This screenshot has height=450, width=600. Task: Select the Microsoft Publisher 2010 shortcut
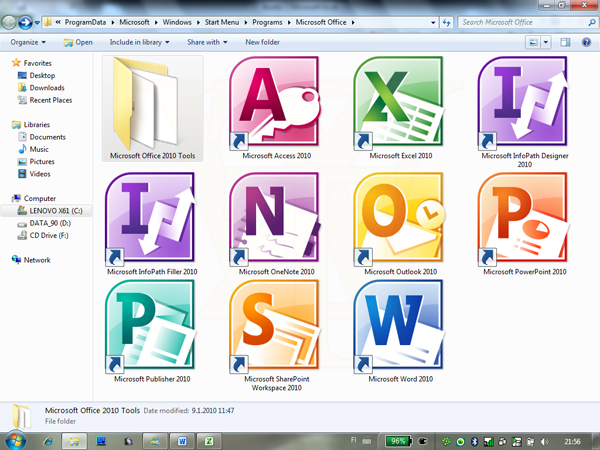152,331
